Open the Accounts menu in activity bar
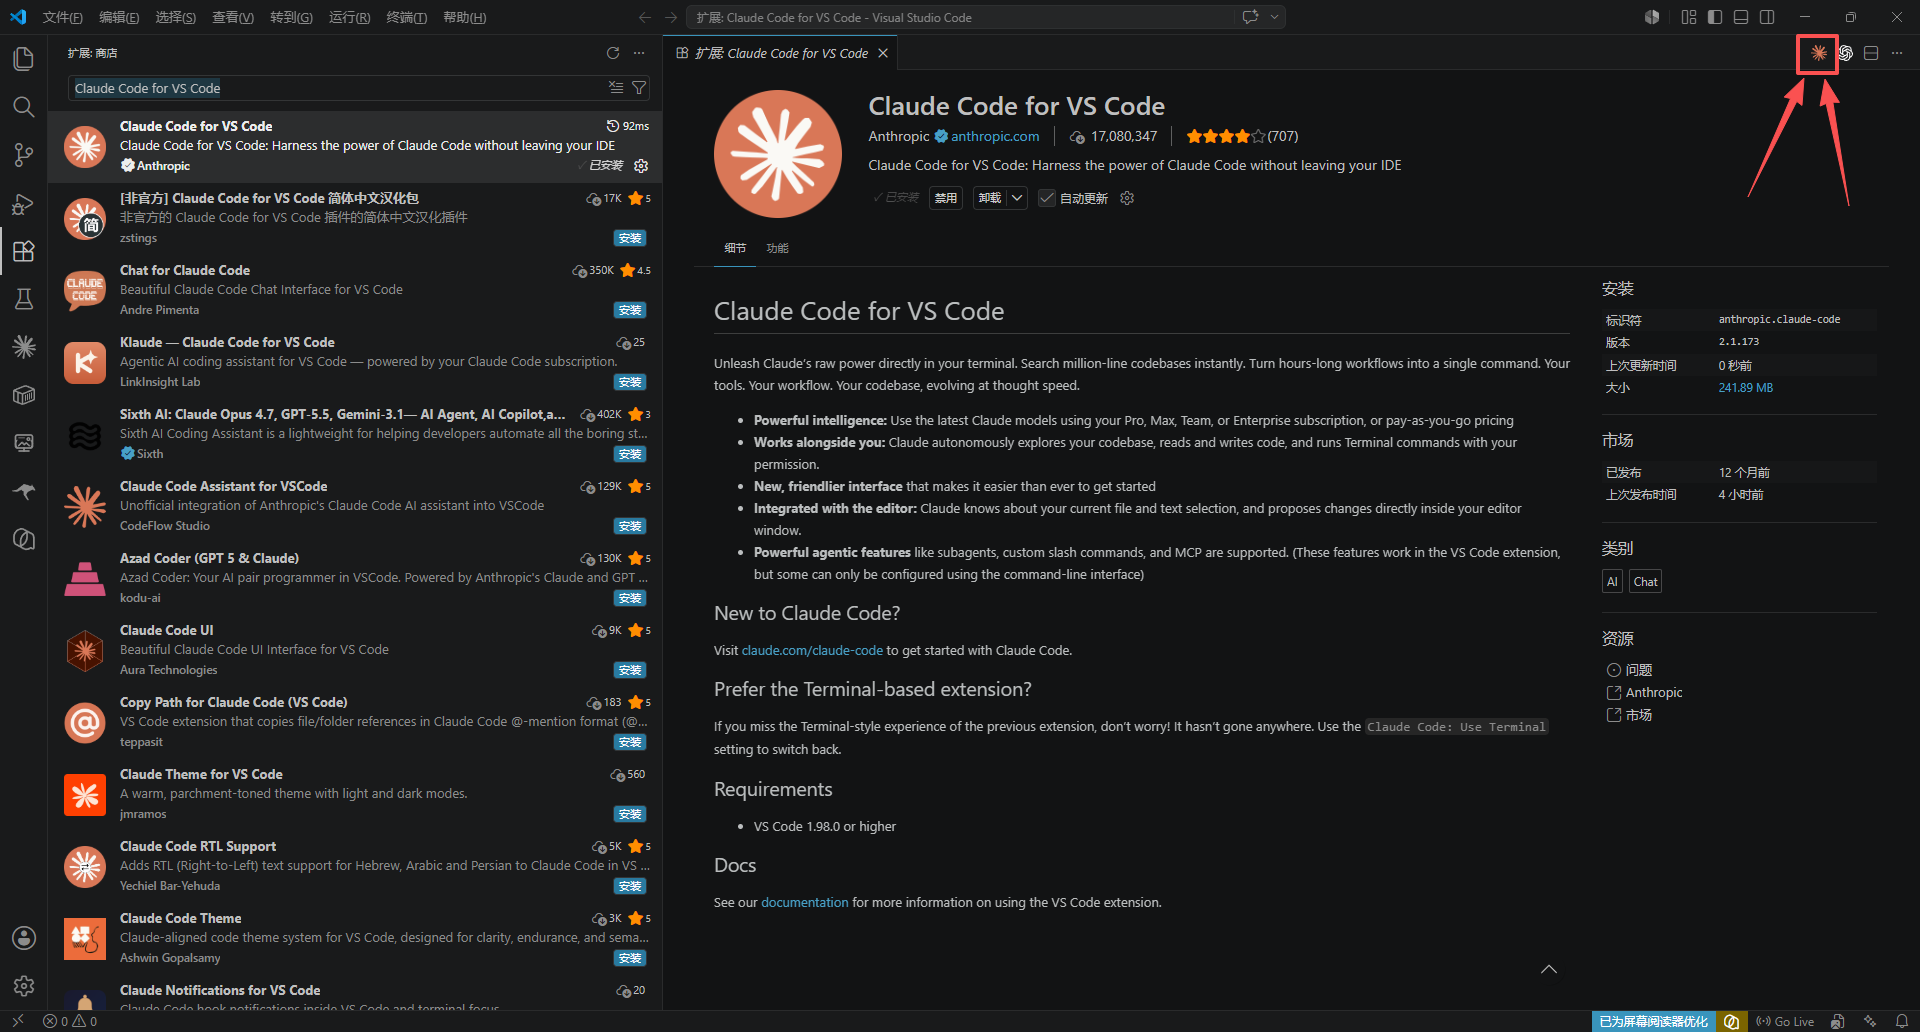The image size is (1920, 1032). click(x=24, y=938)
